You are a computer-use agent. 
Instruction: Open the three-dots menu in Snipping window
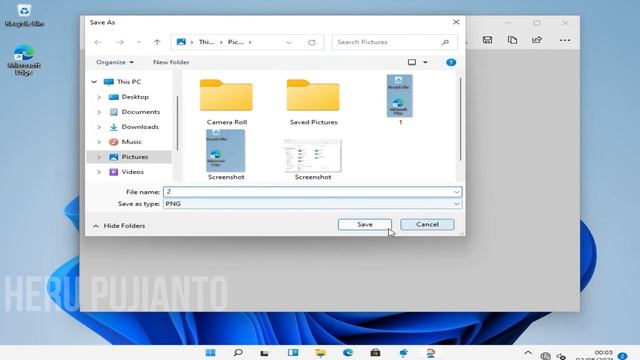(565, 40)
